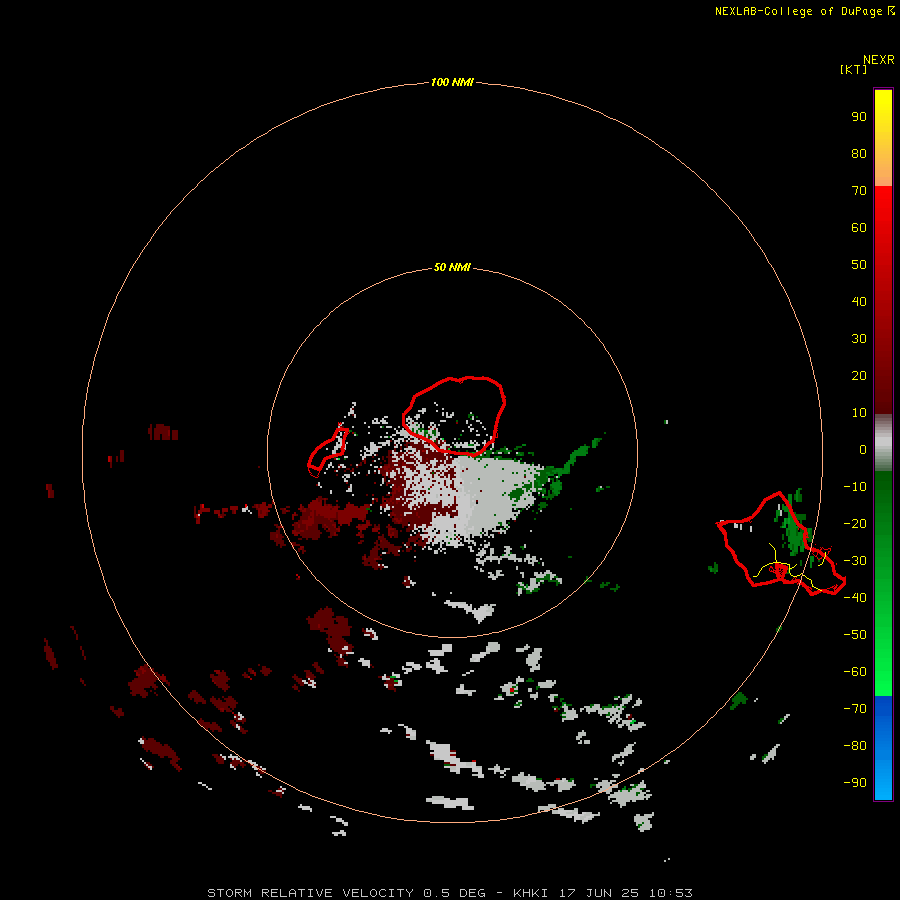Click the [KT] units label

853,69
